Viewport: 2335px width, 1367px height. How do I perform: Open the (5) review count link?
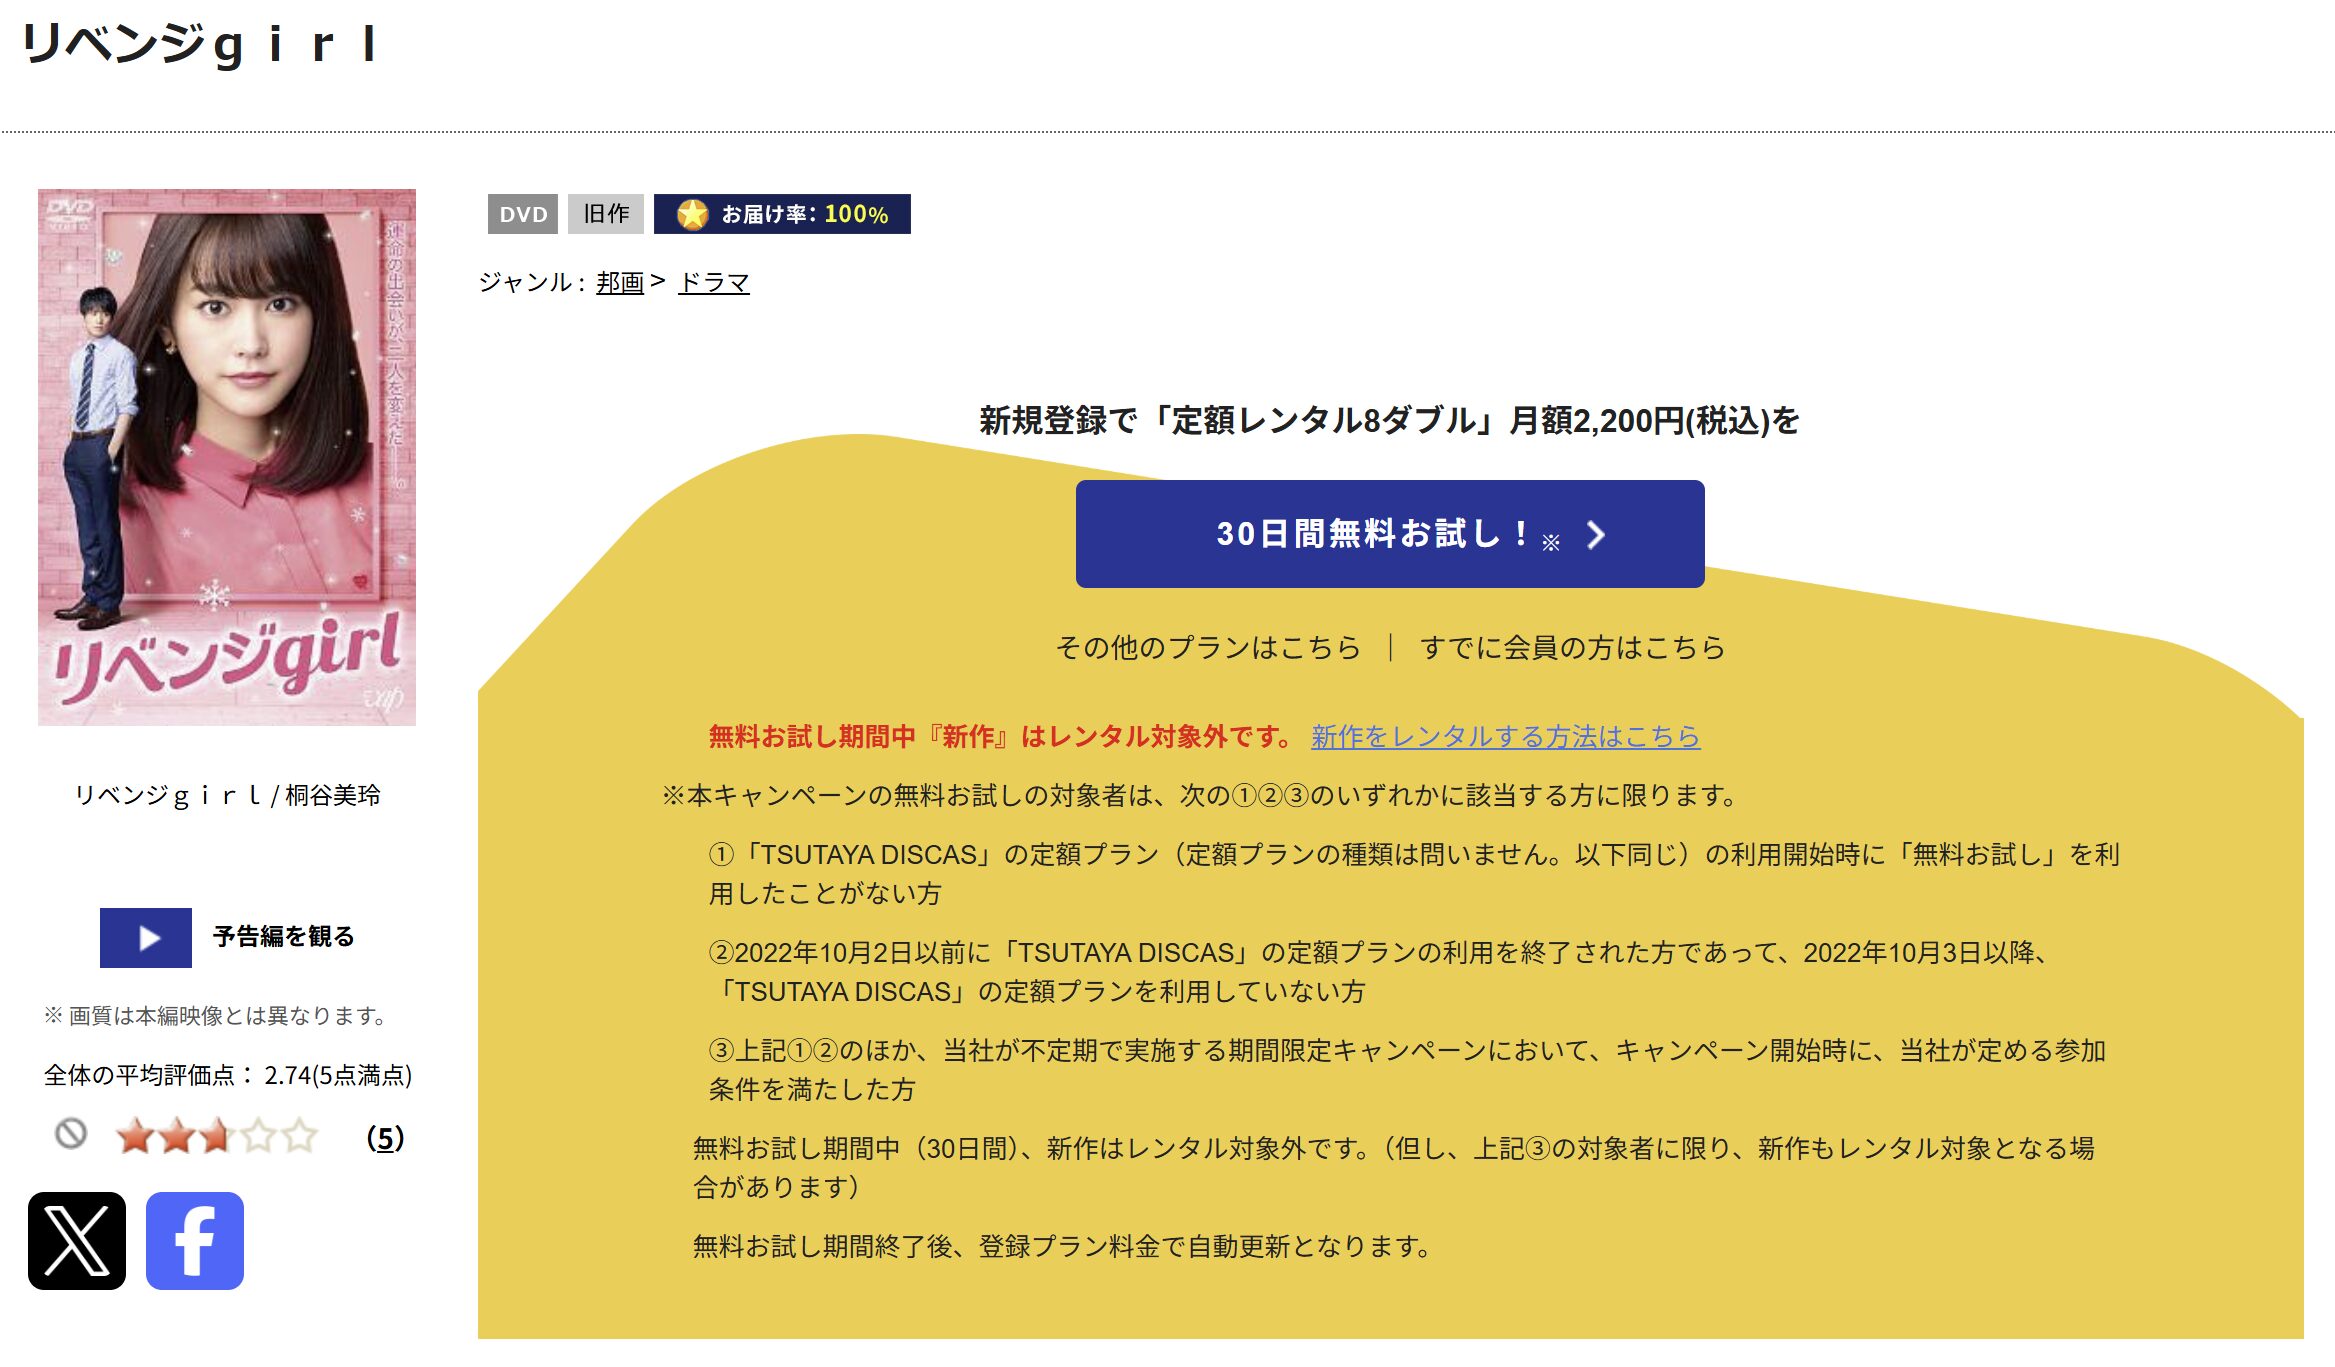(x=385, y=1137)
